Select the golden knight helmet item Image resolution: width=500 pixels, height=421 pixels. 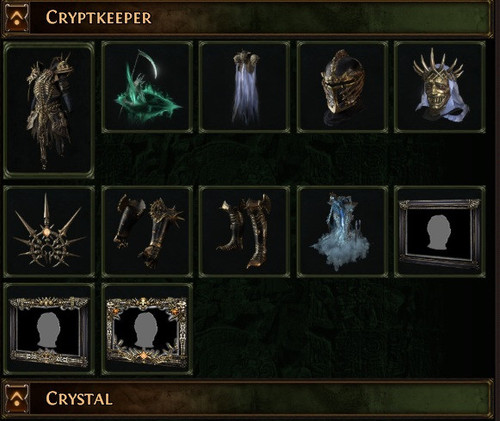pyautogui.click(x=342, y=87)
